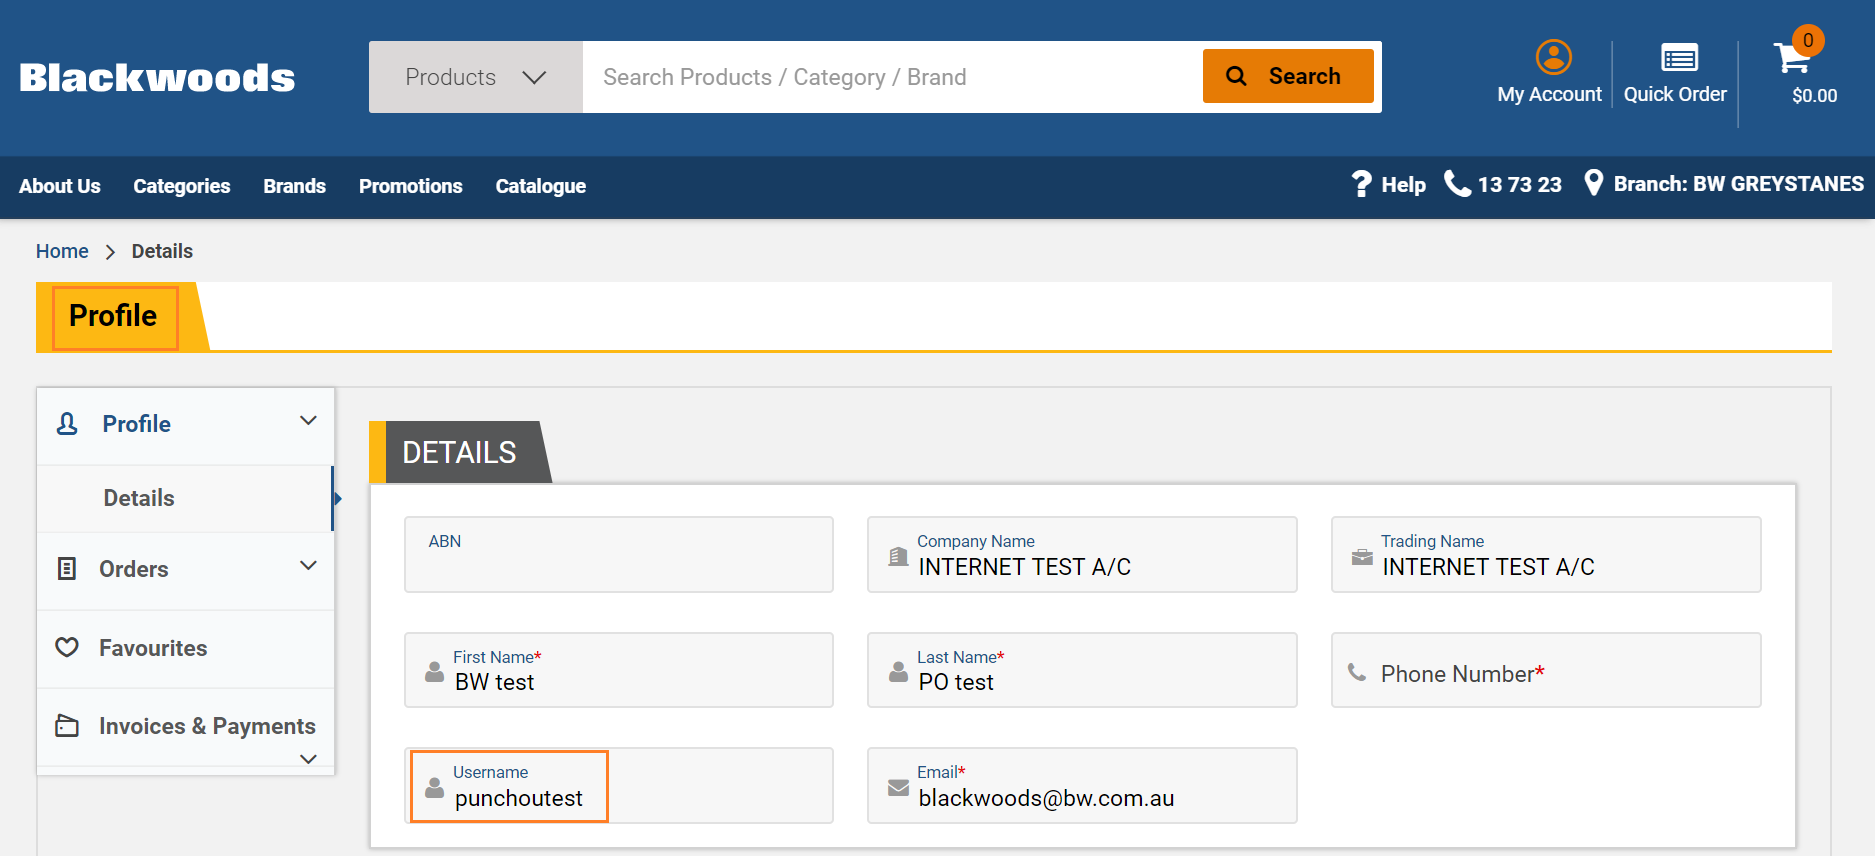The height and width of the screenshot is (856, 1875).
Task: Click the Invoices & Payments folder icon
Action: tap(67, 726)
